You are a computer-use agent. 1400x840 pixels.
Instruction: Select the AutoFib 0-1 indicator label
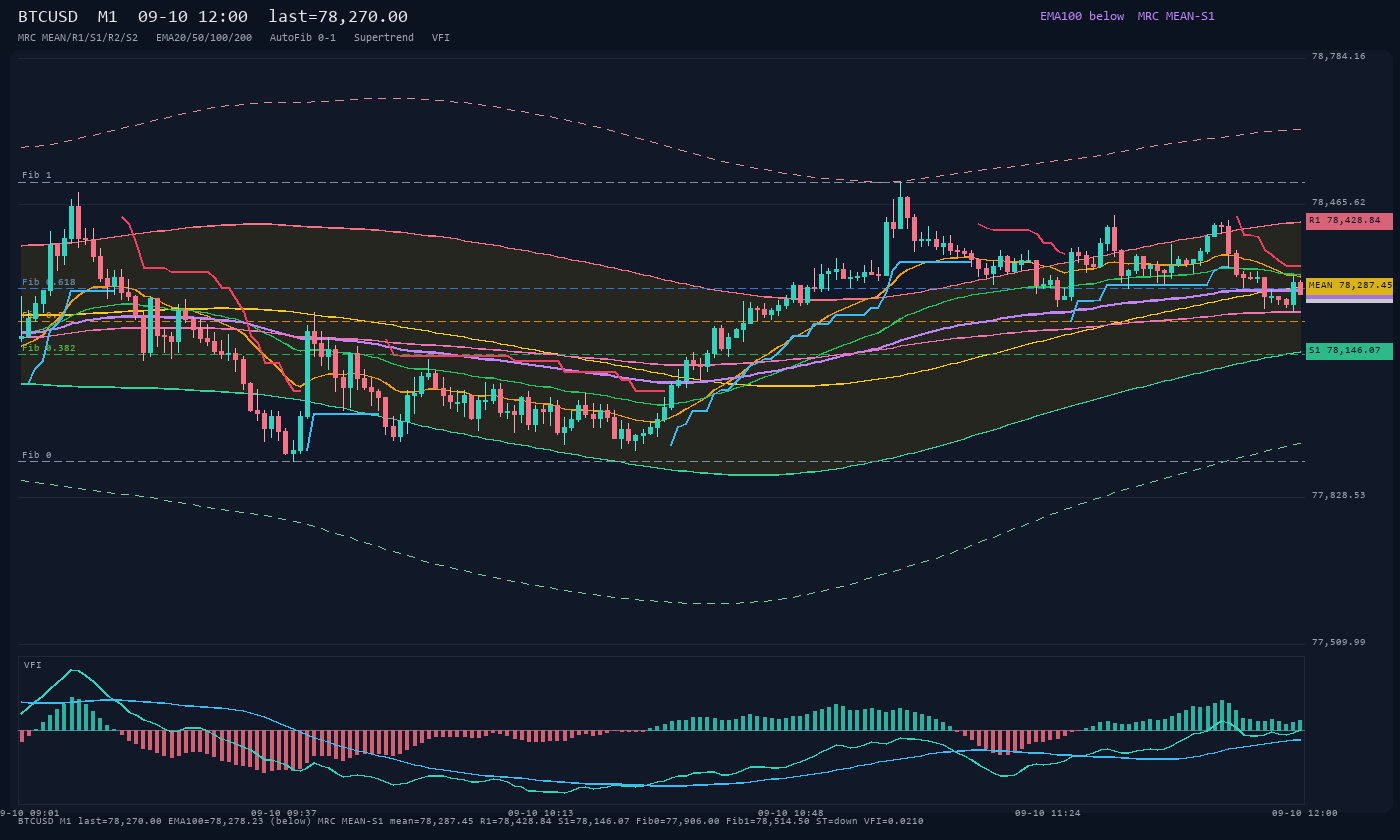[x=303, y=37]
